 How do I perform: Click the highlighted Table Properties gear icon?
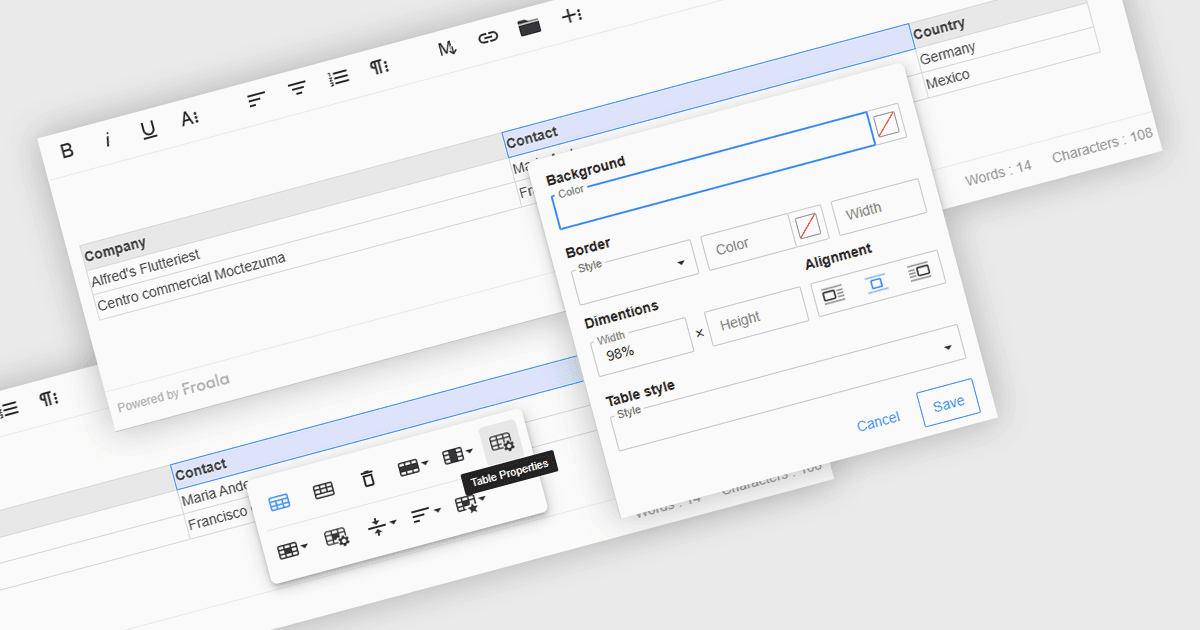click(x=502, y=441)
